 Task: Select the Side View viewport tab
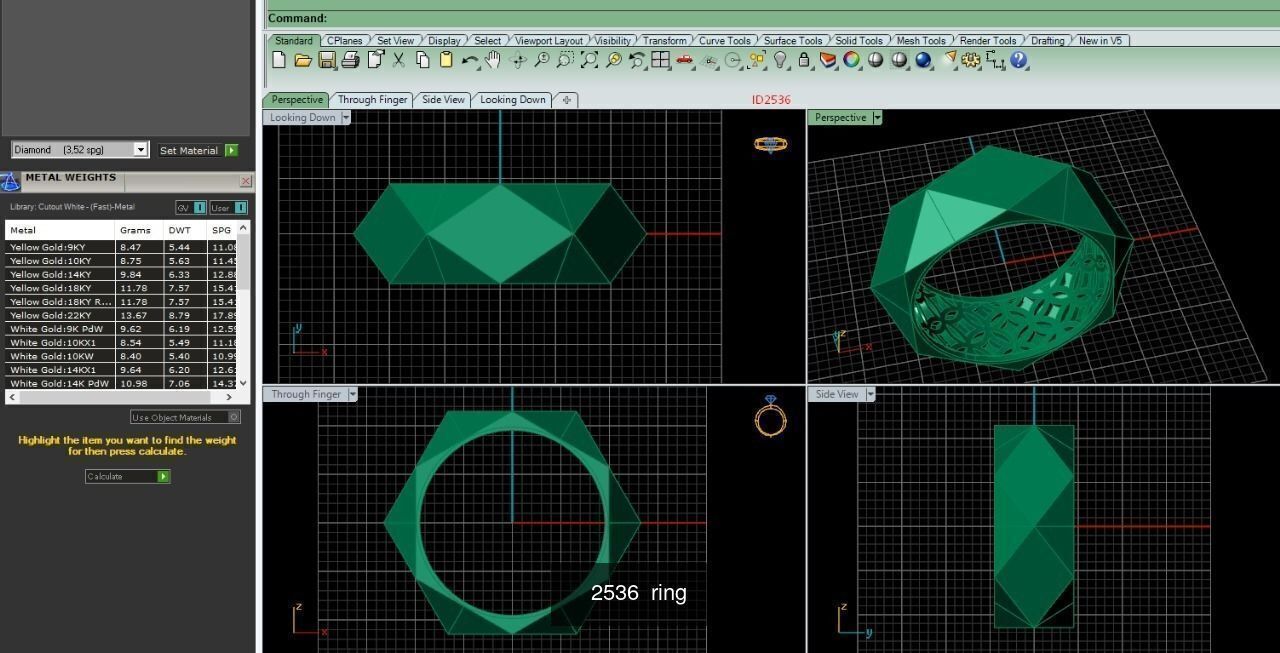443,100
